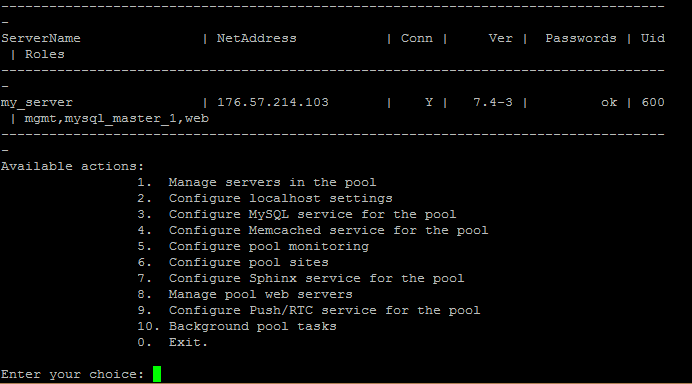This screenshot has width=692, height=384.
Task: Click the 'NetAddress' column header
Action: point(256,38)
